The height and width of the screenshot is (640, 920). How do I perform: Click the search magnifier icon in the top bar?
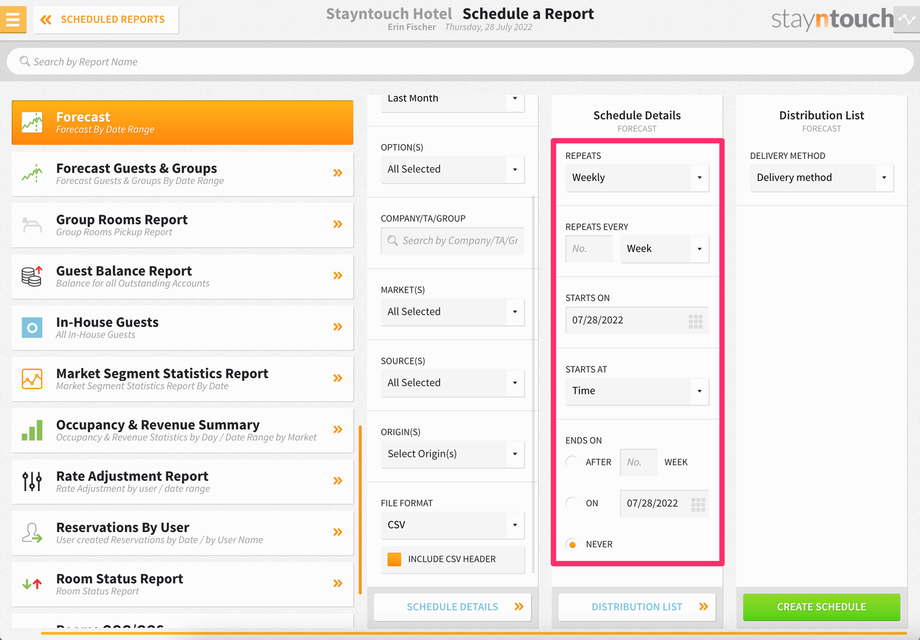[x=25, y=61]
